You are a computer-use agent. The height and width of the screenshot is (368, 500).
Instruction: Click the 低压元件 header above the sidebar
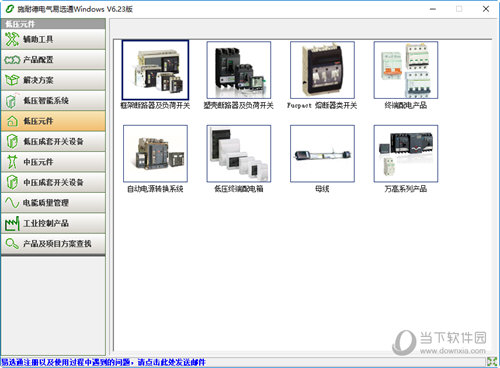point(20,24)
